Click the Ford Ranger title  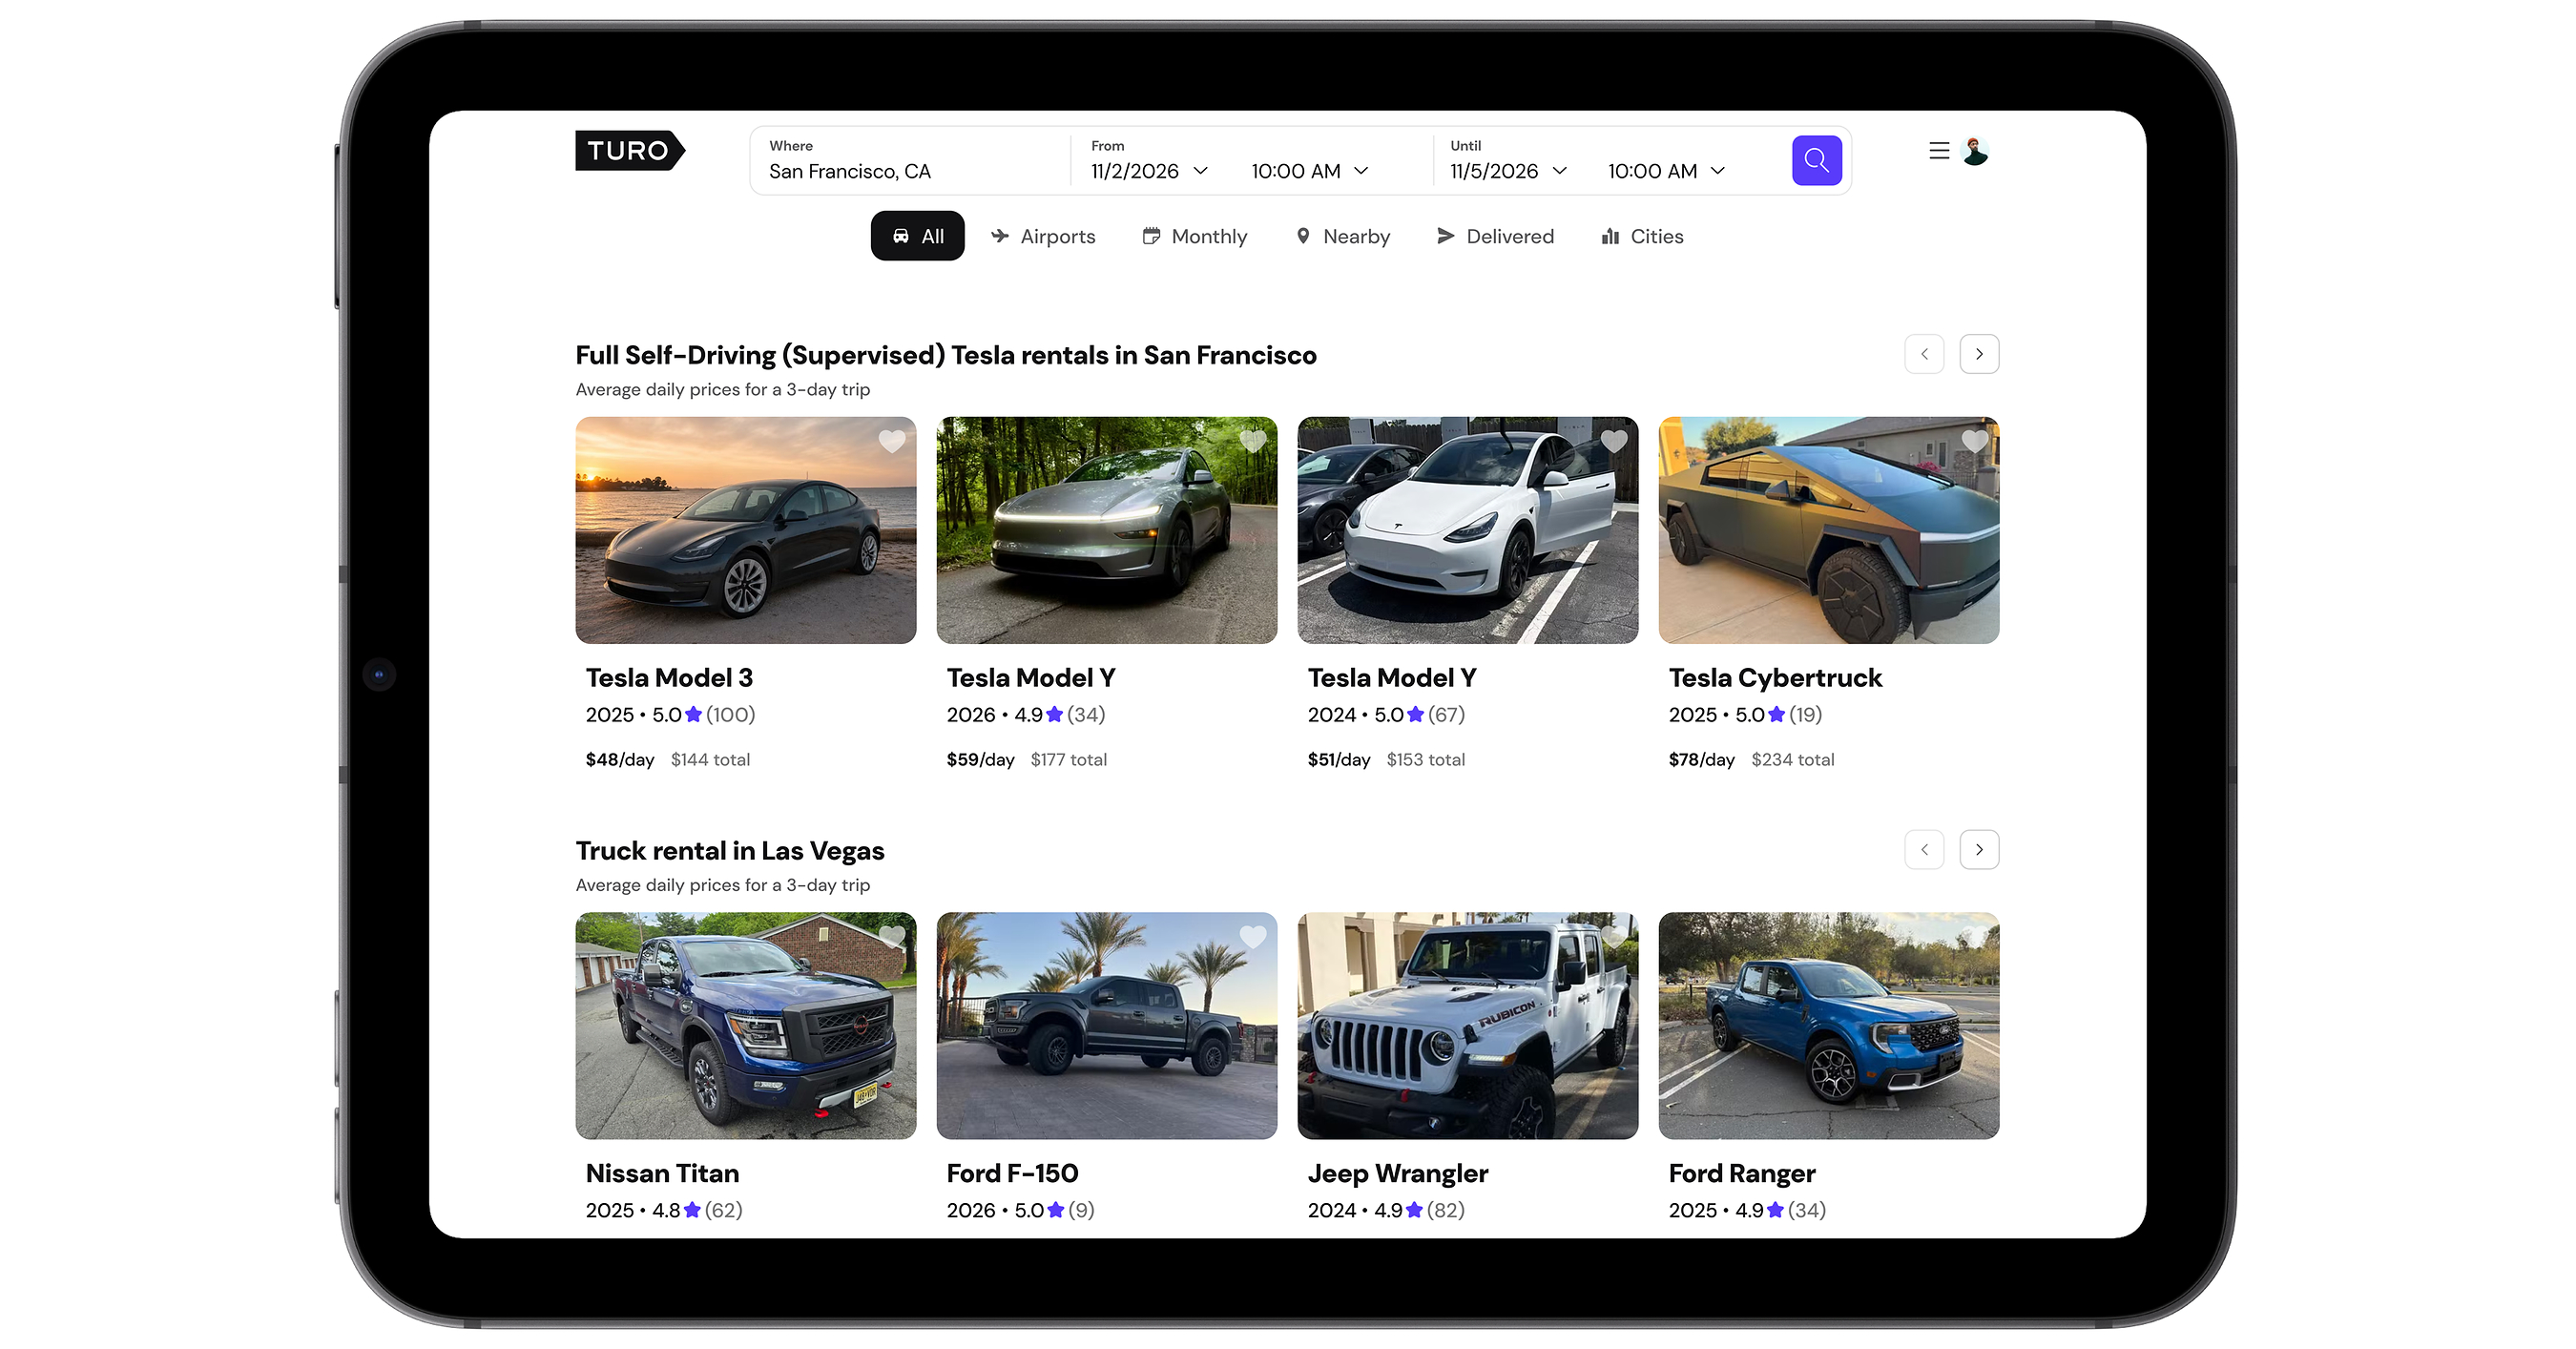point(1742,1173)
